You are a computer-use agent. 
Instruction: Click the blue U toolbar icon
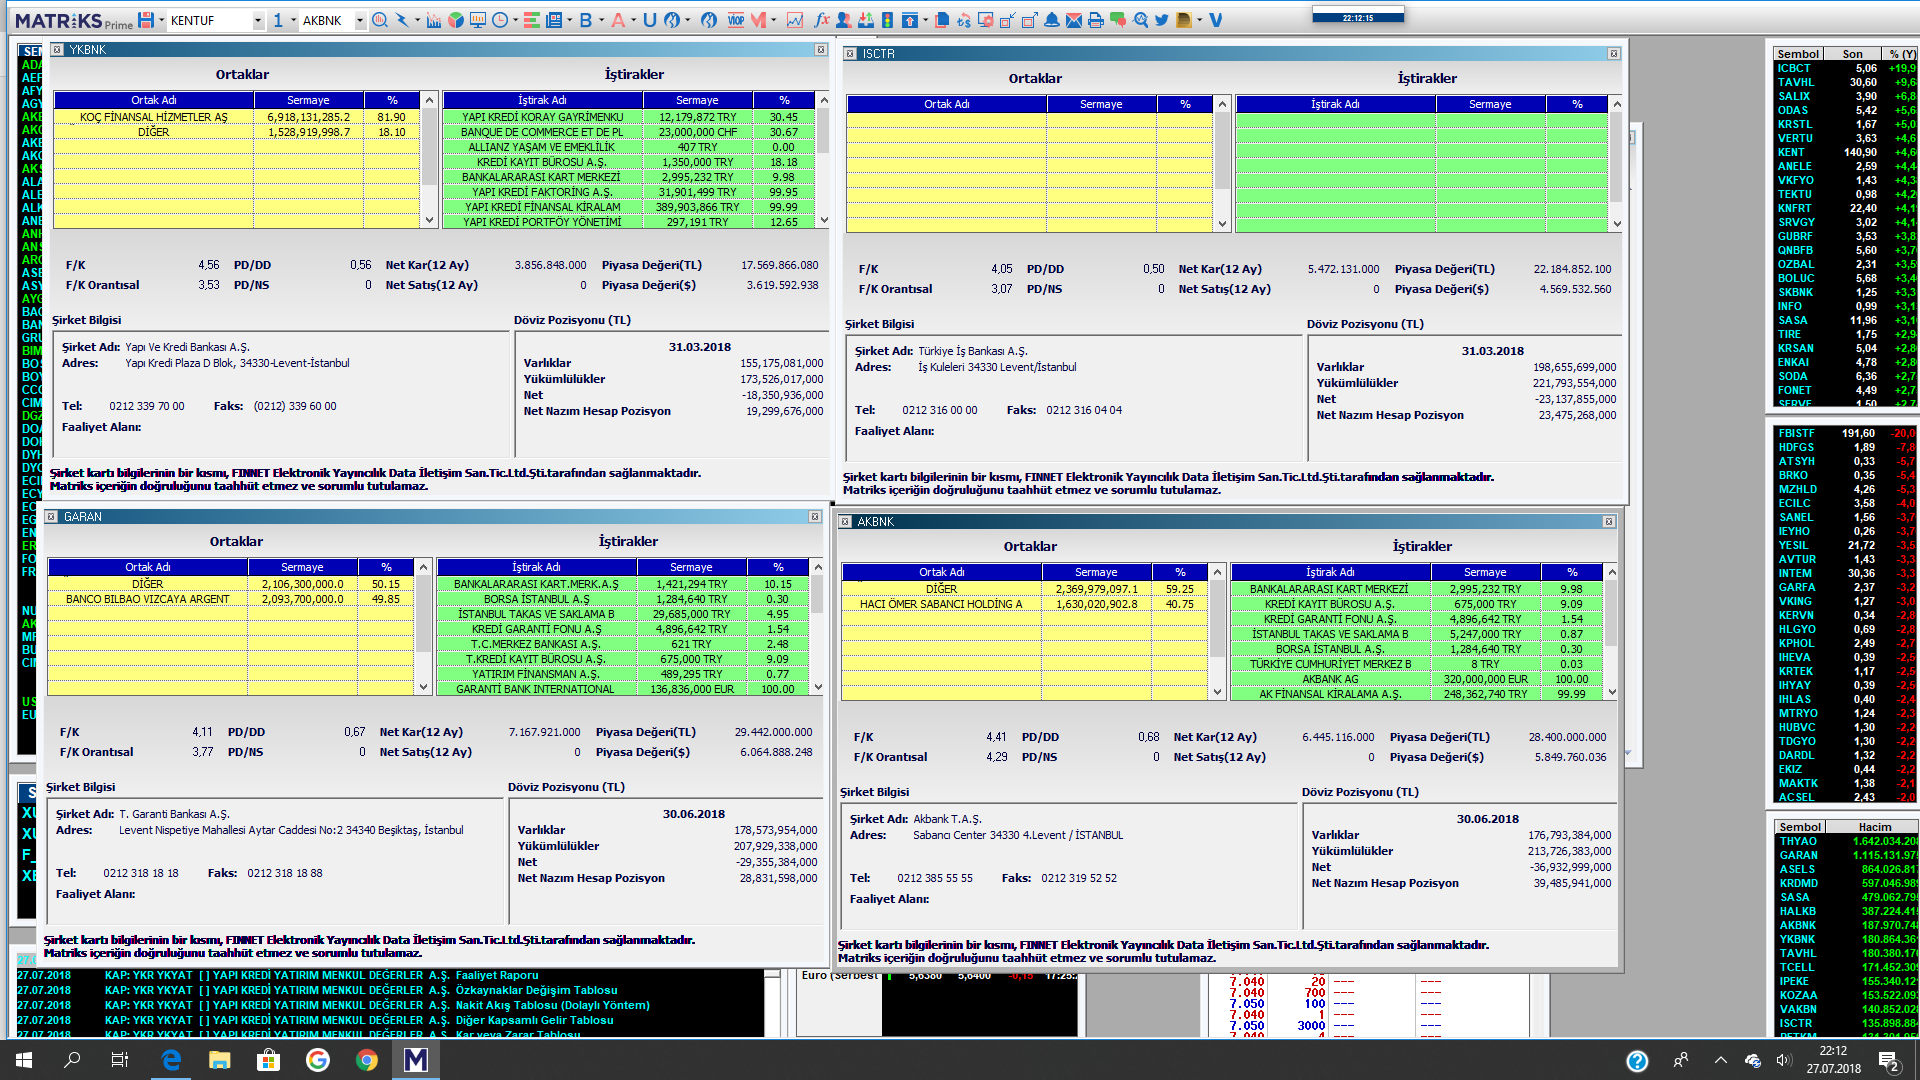(x=649, y=20)
